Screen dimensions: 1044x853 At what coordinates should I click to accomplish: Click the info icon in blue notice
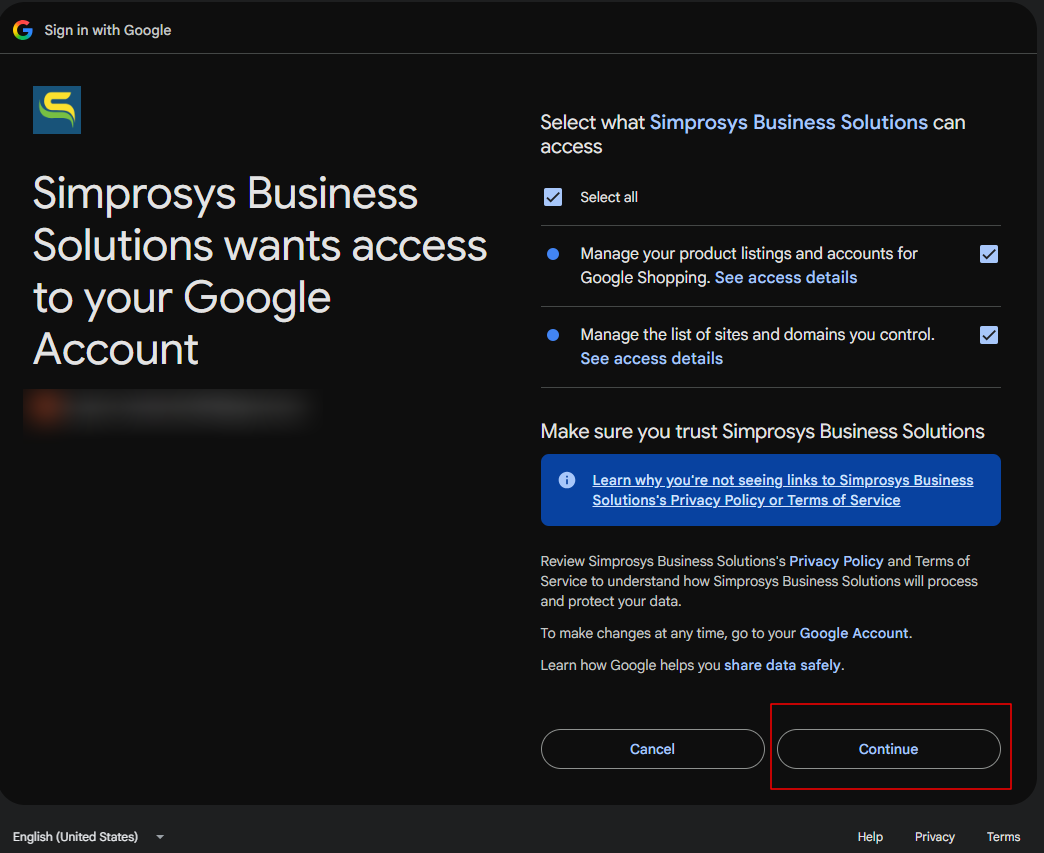(x=567, y=480)
